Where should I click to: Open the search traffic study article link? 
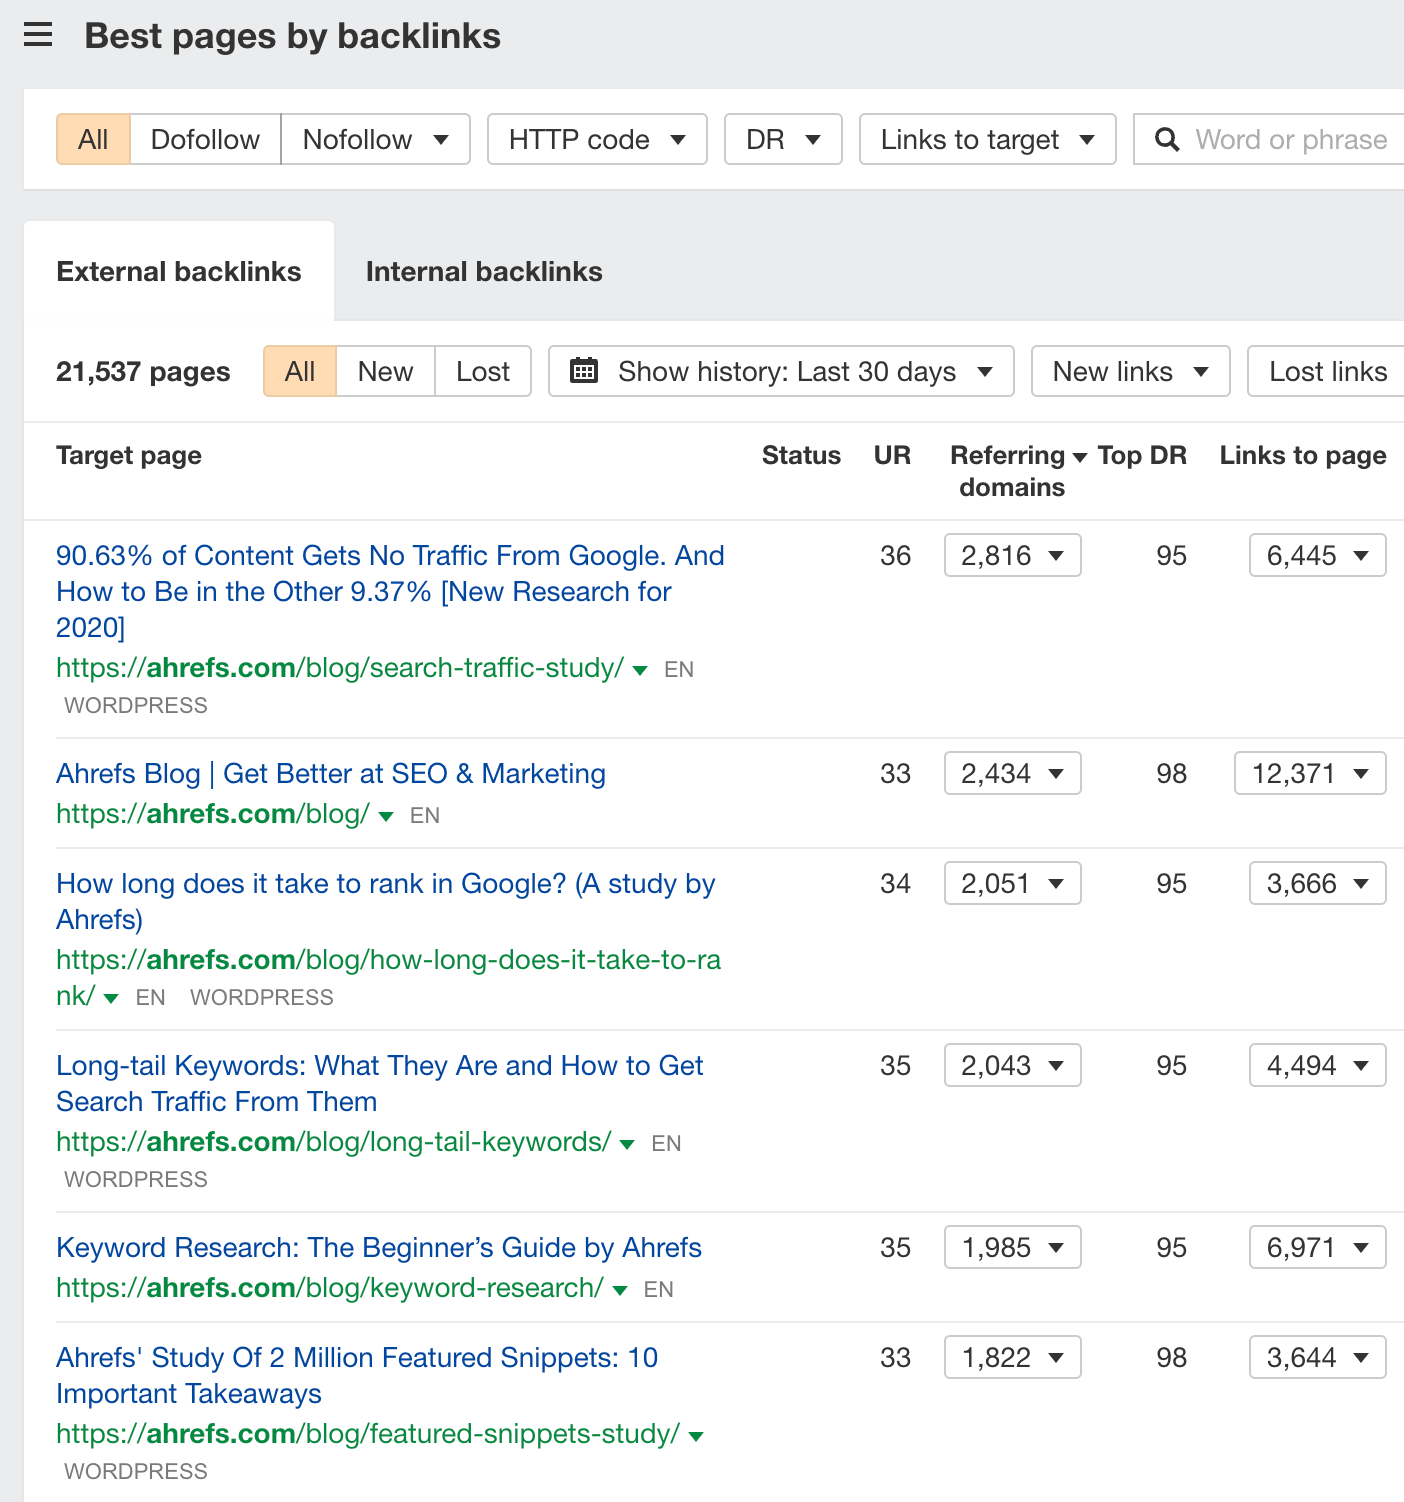pos(389,591)
